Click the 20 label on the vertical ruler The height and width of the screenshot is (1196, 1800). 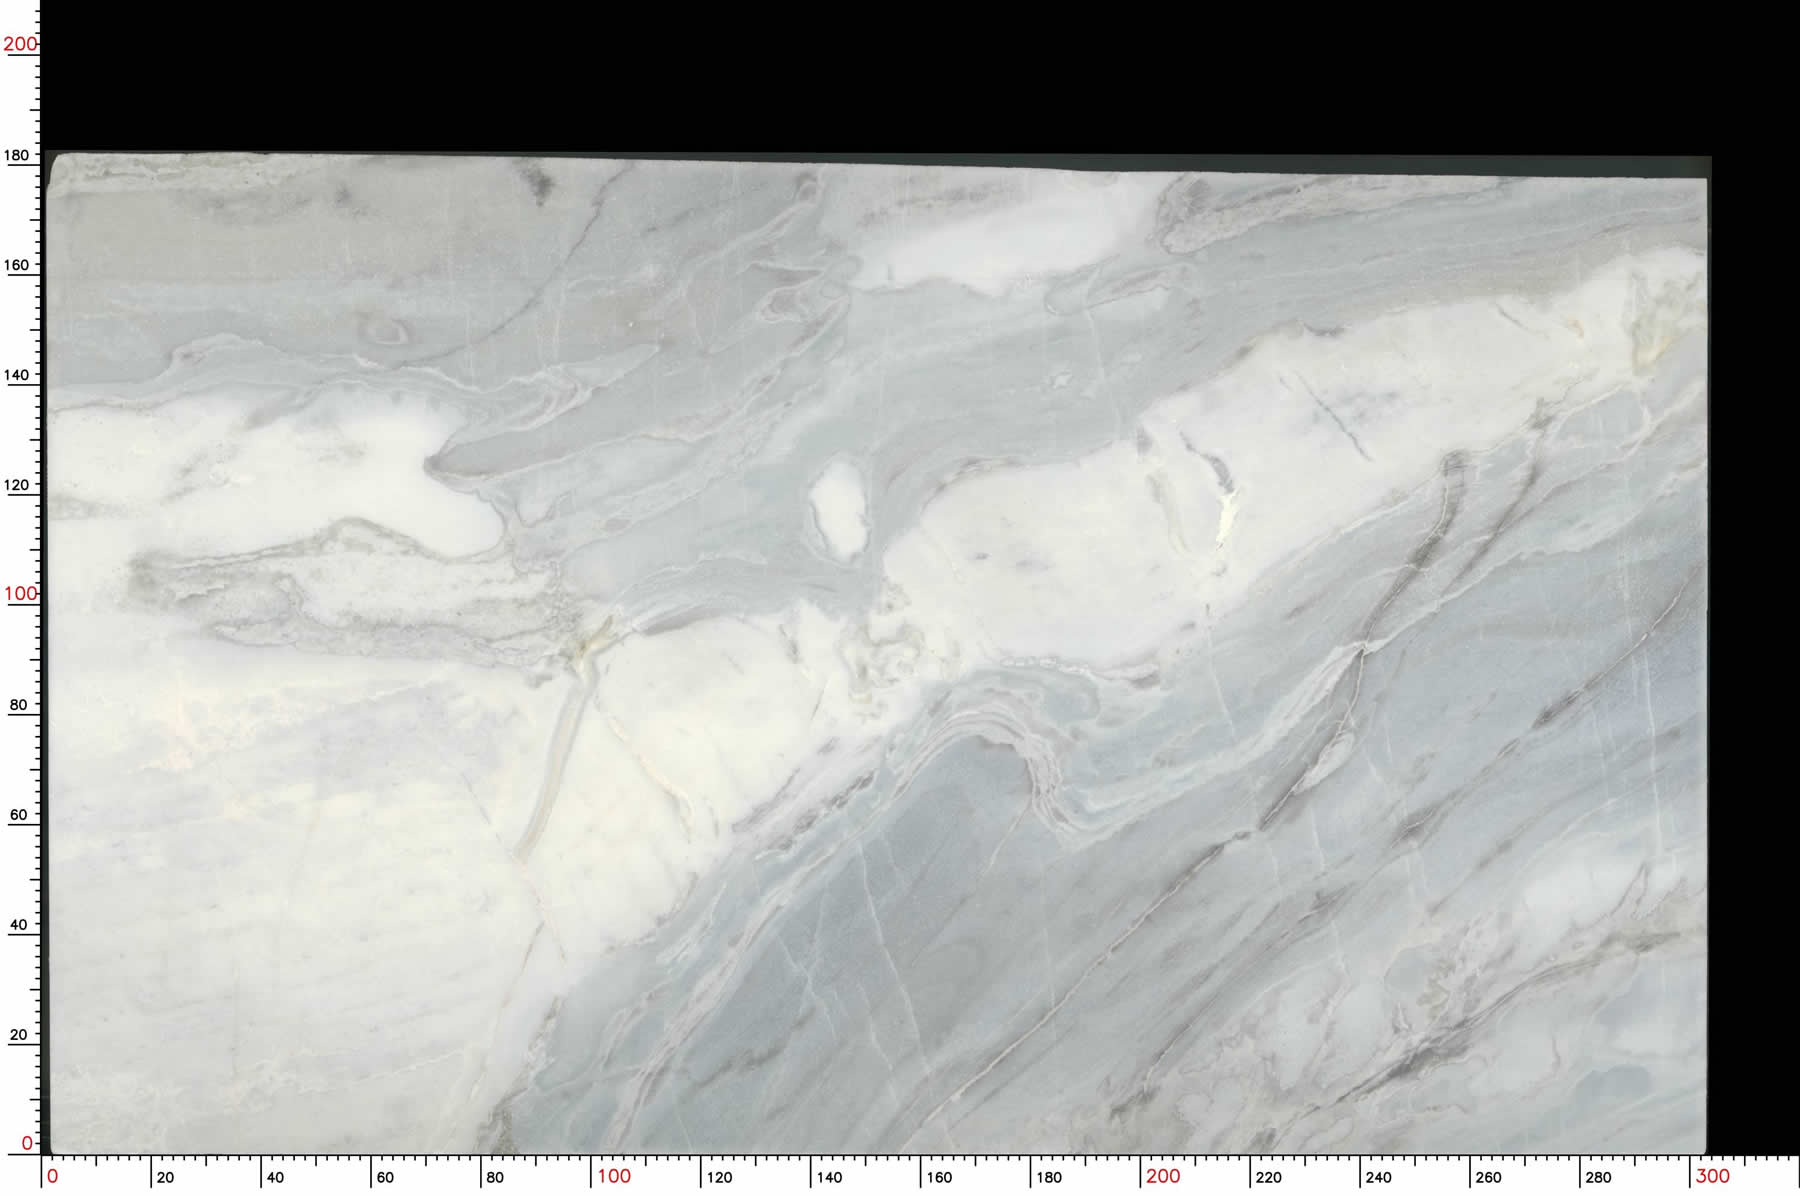tap(18, 1035)
